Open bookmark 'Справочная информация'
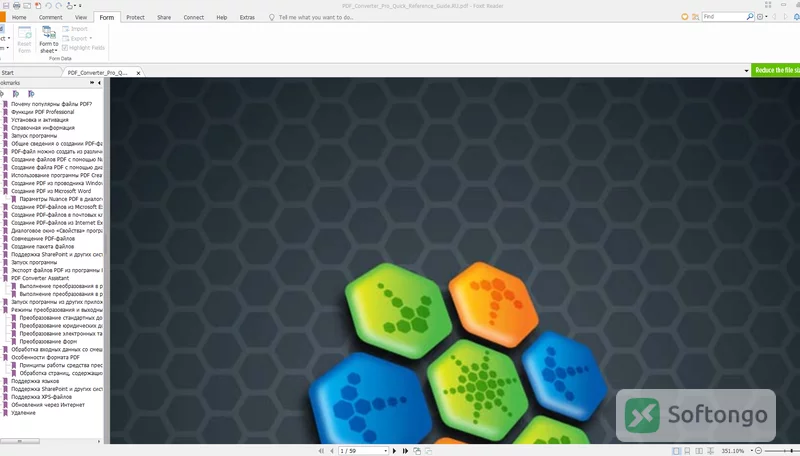The height and width of the screenshot is (456, 800). point(43,128)
